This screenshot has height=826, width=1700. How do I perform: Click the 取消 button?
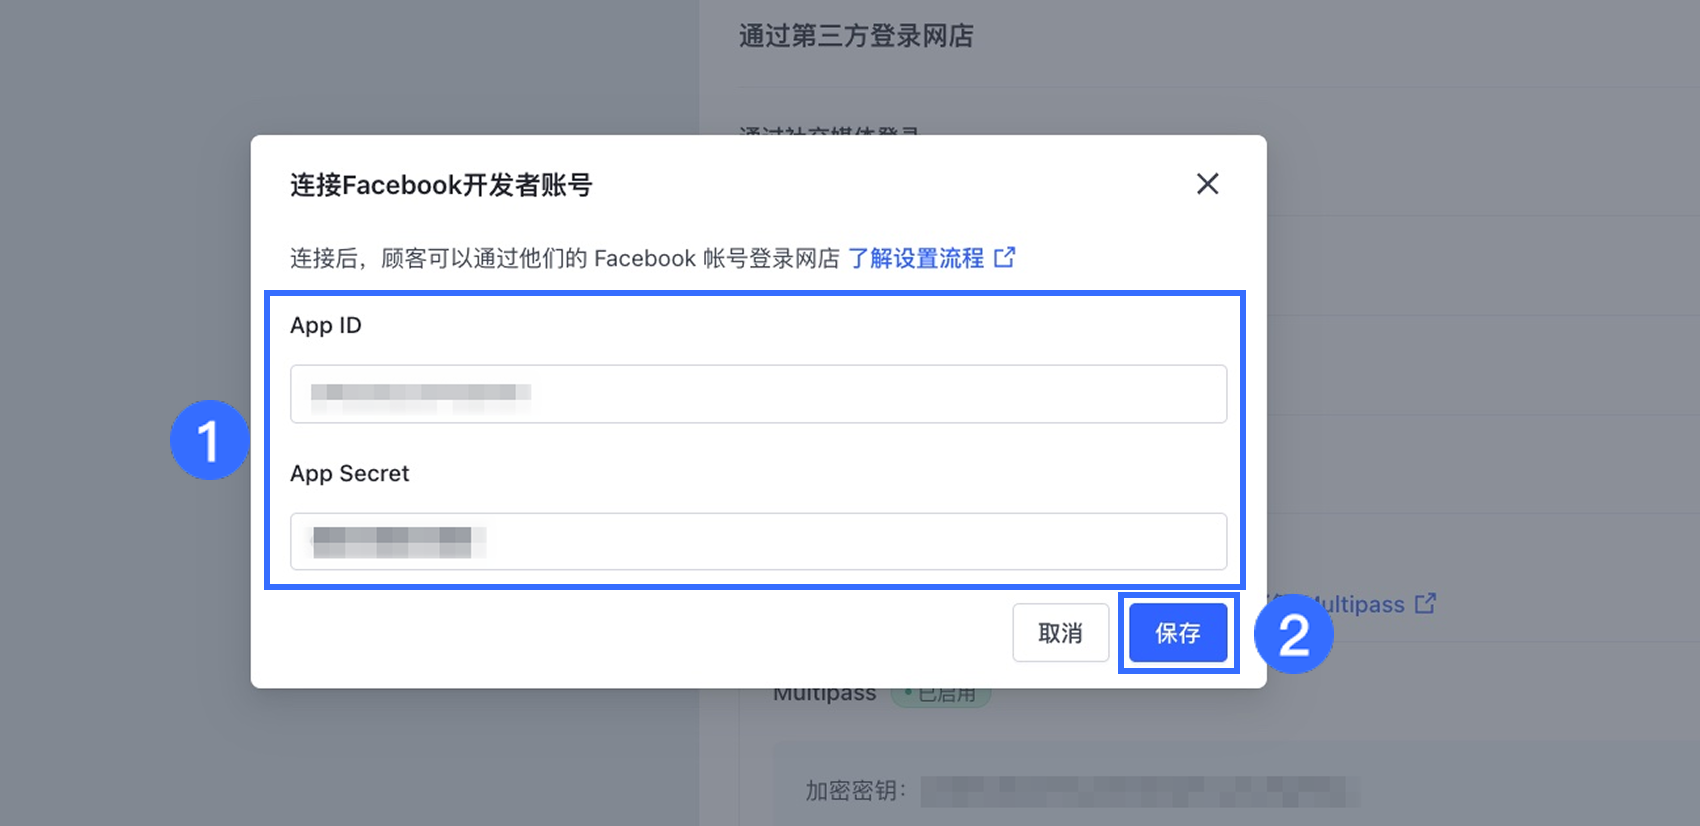1060,633
